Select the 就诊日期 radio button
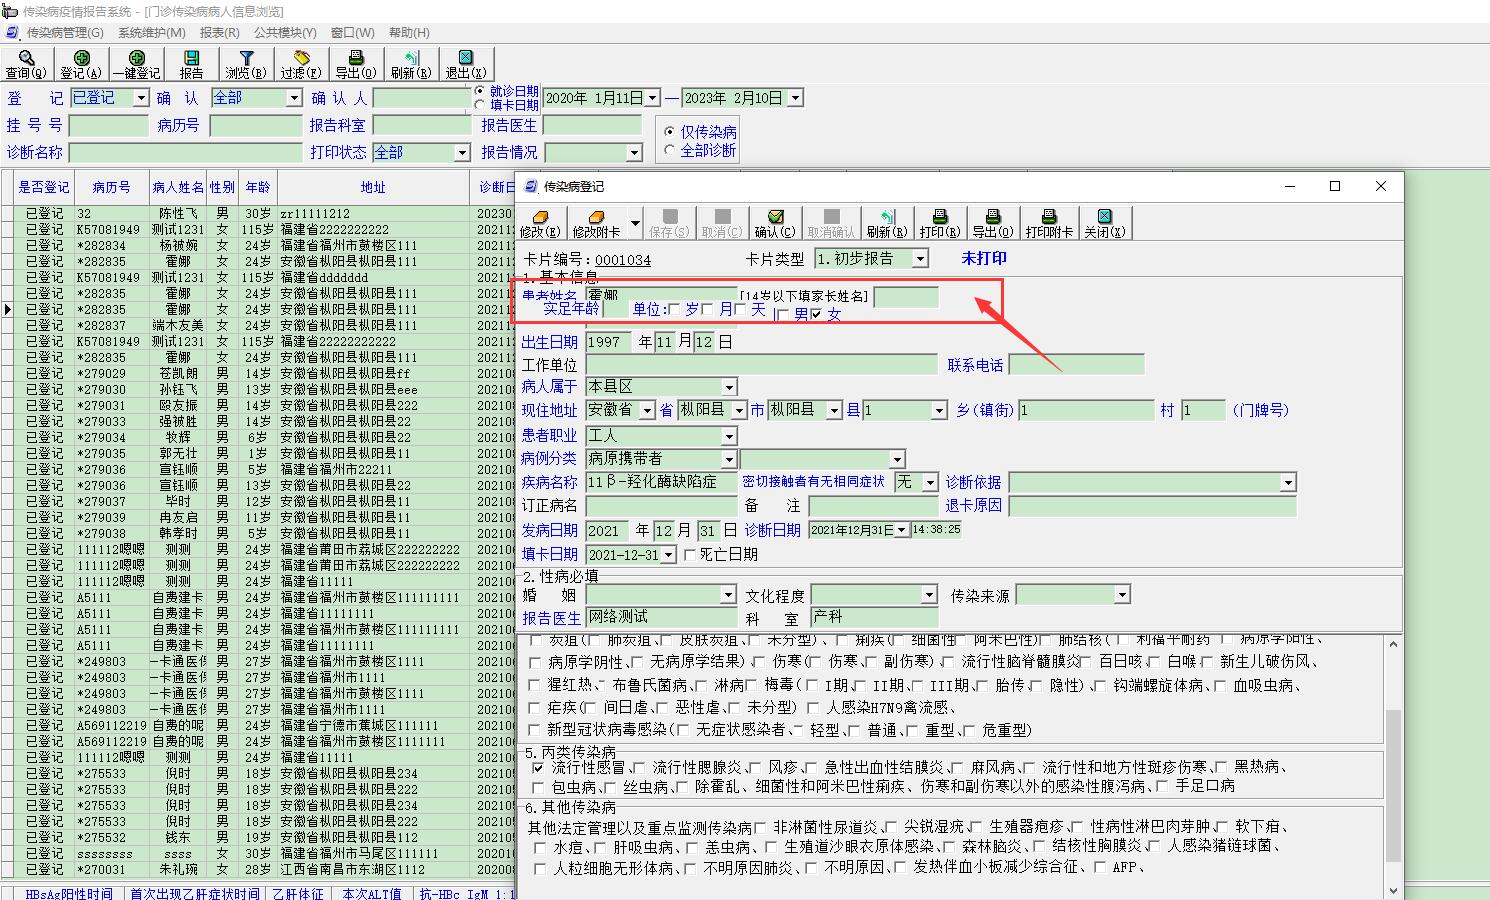This screenshot has height=900, width=1490. (480, 91)
